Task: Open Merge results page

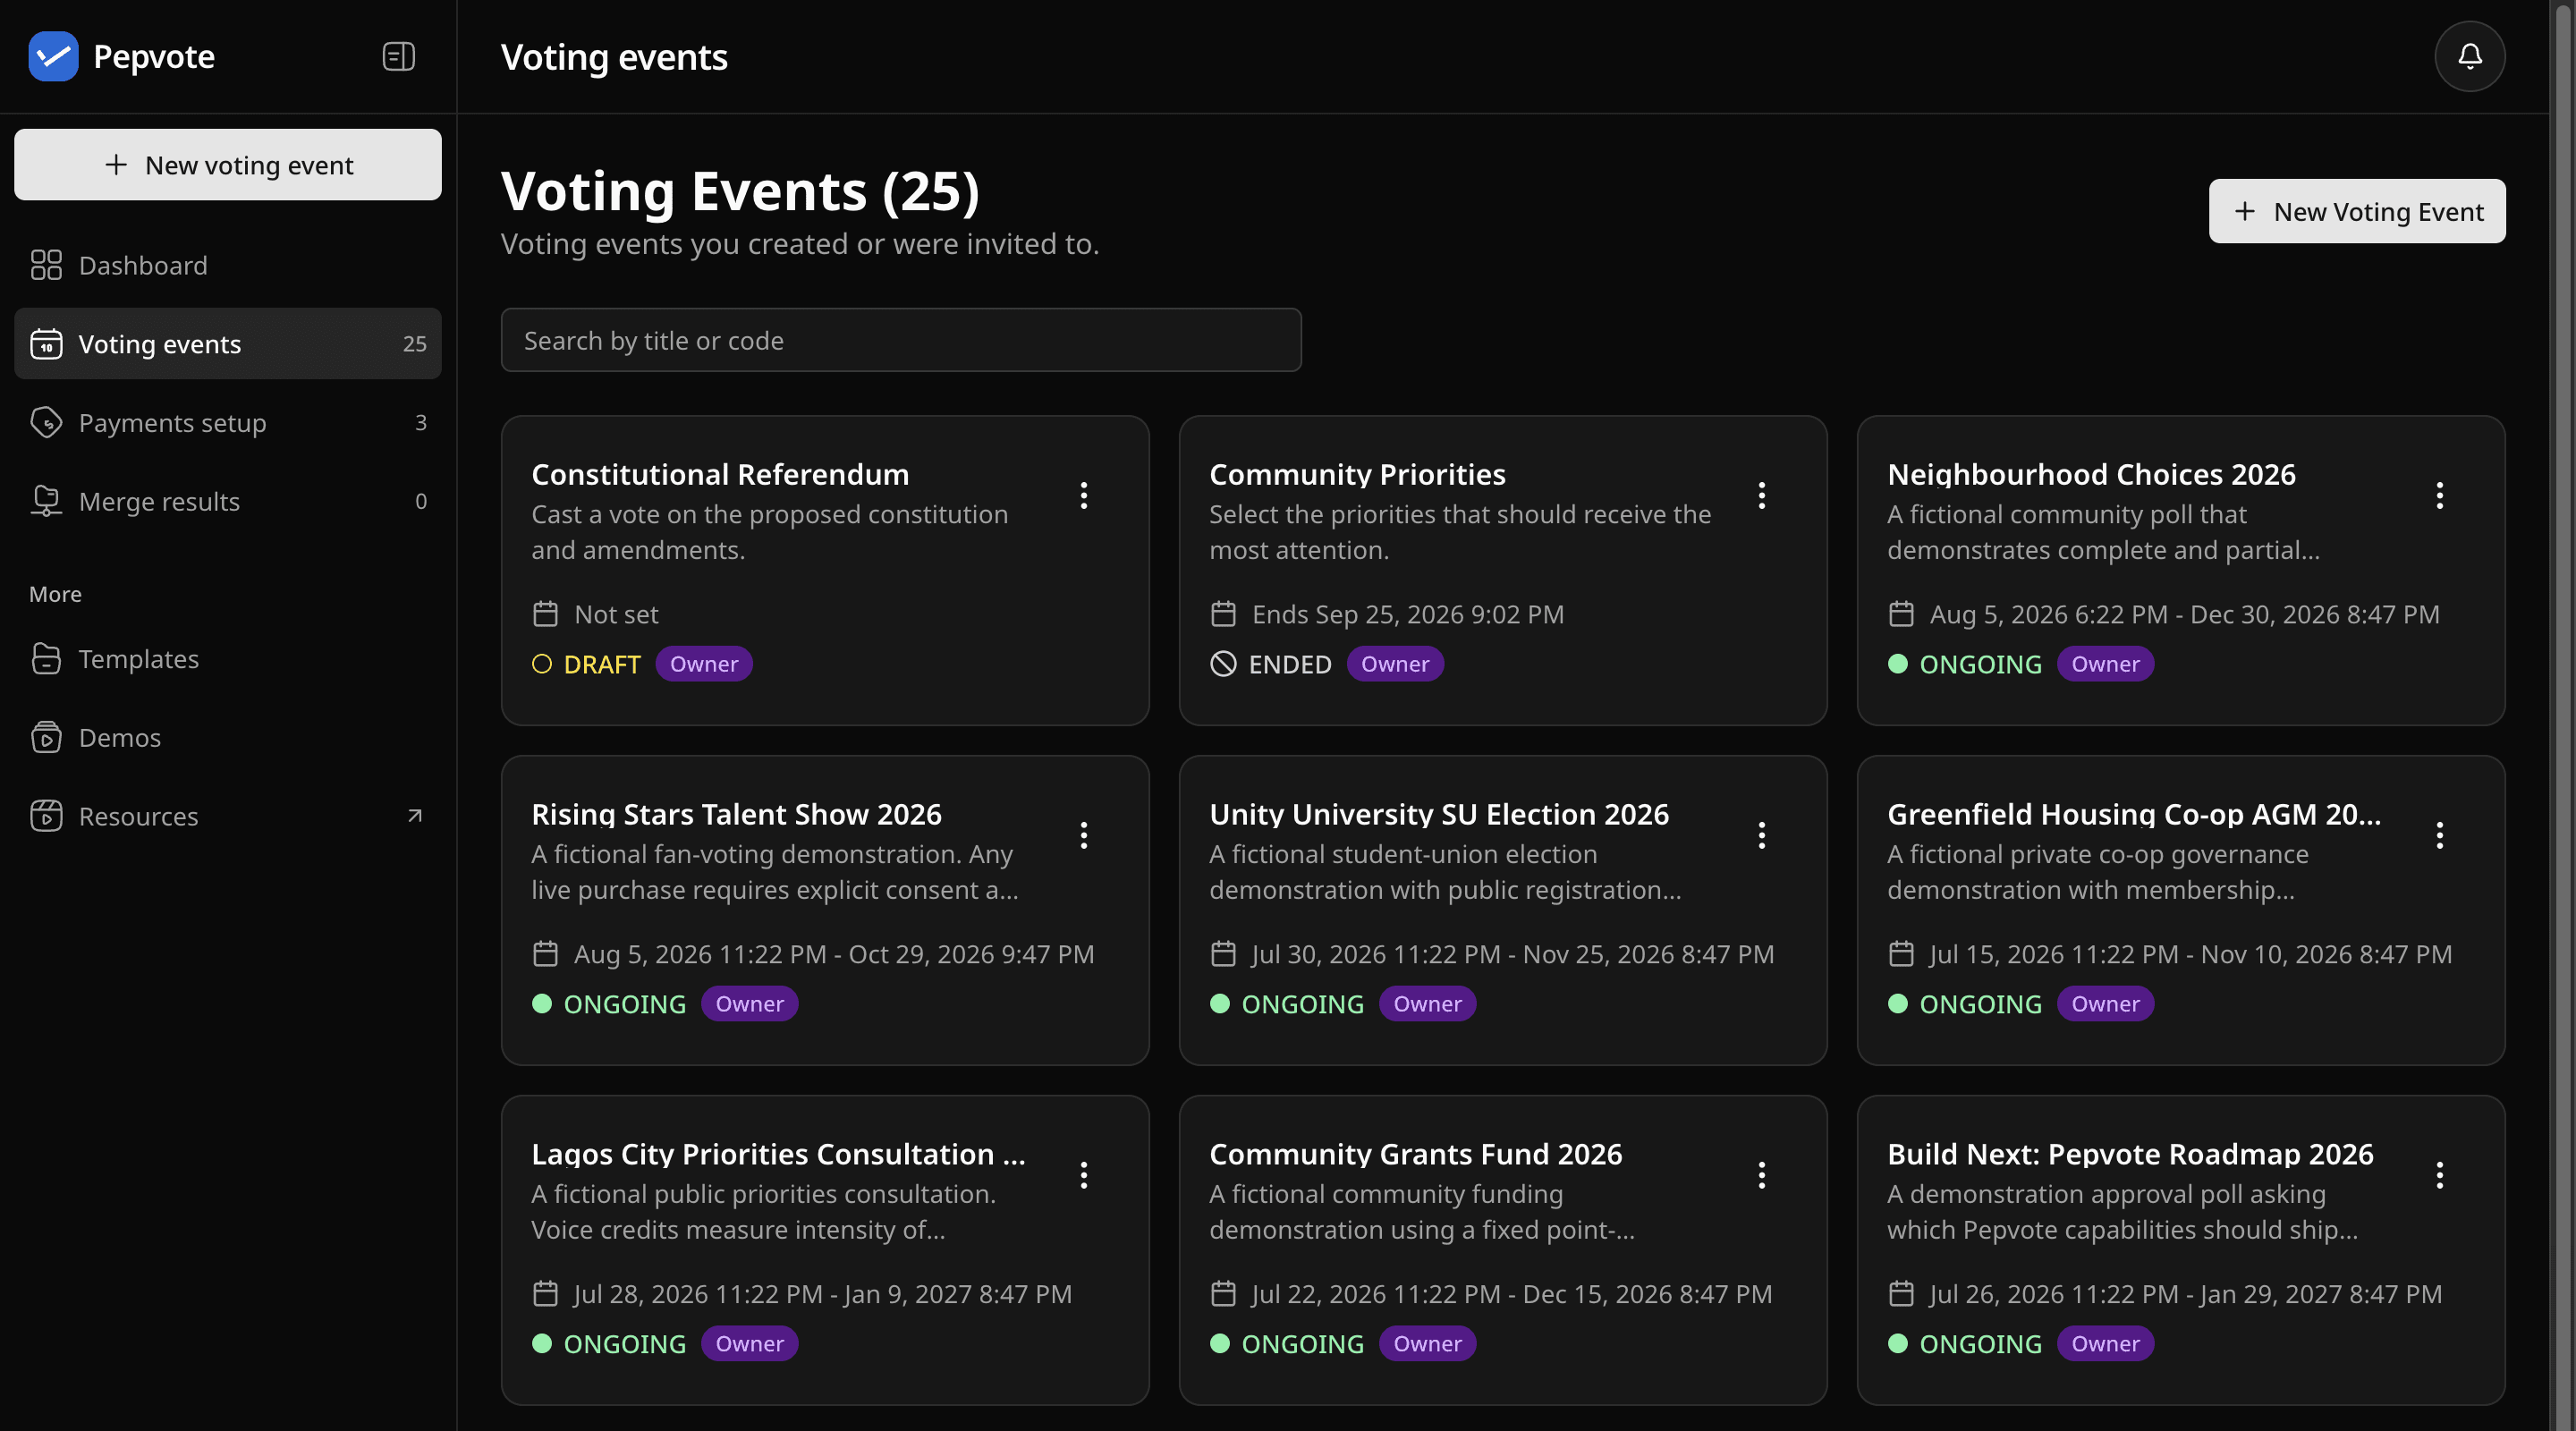Action: pos(227,501)
